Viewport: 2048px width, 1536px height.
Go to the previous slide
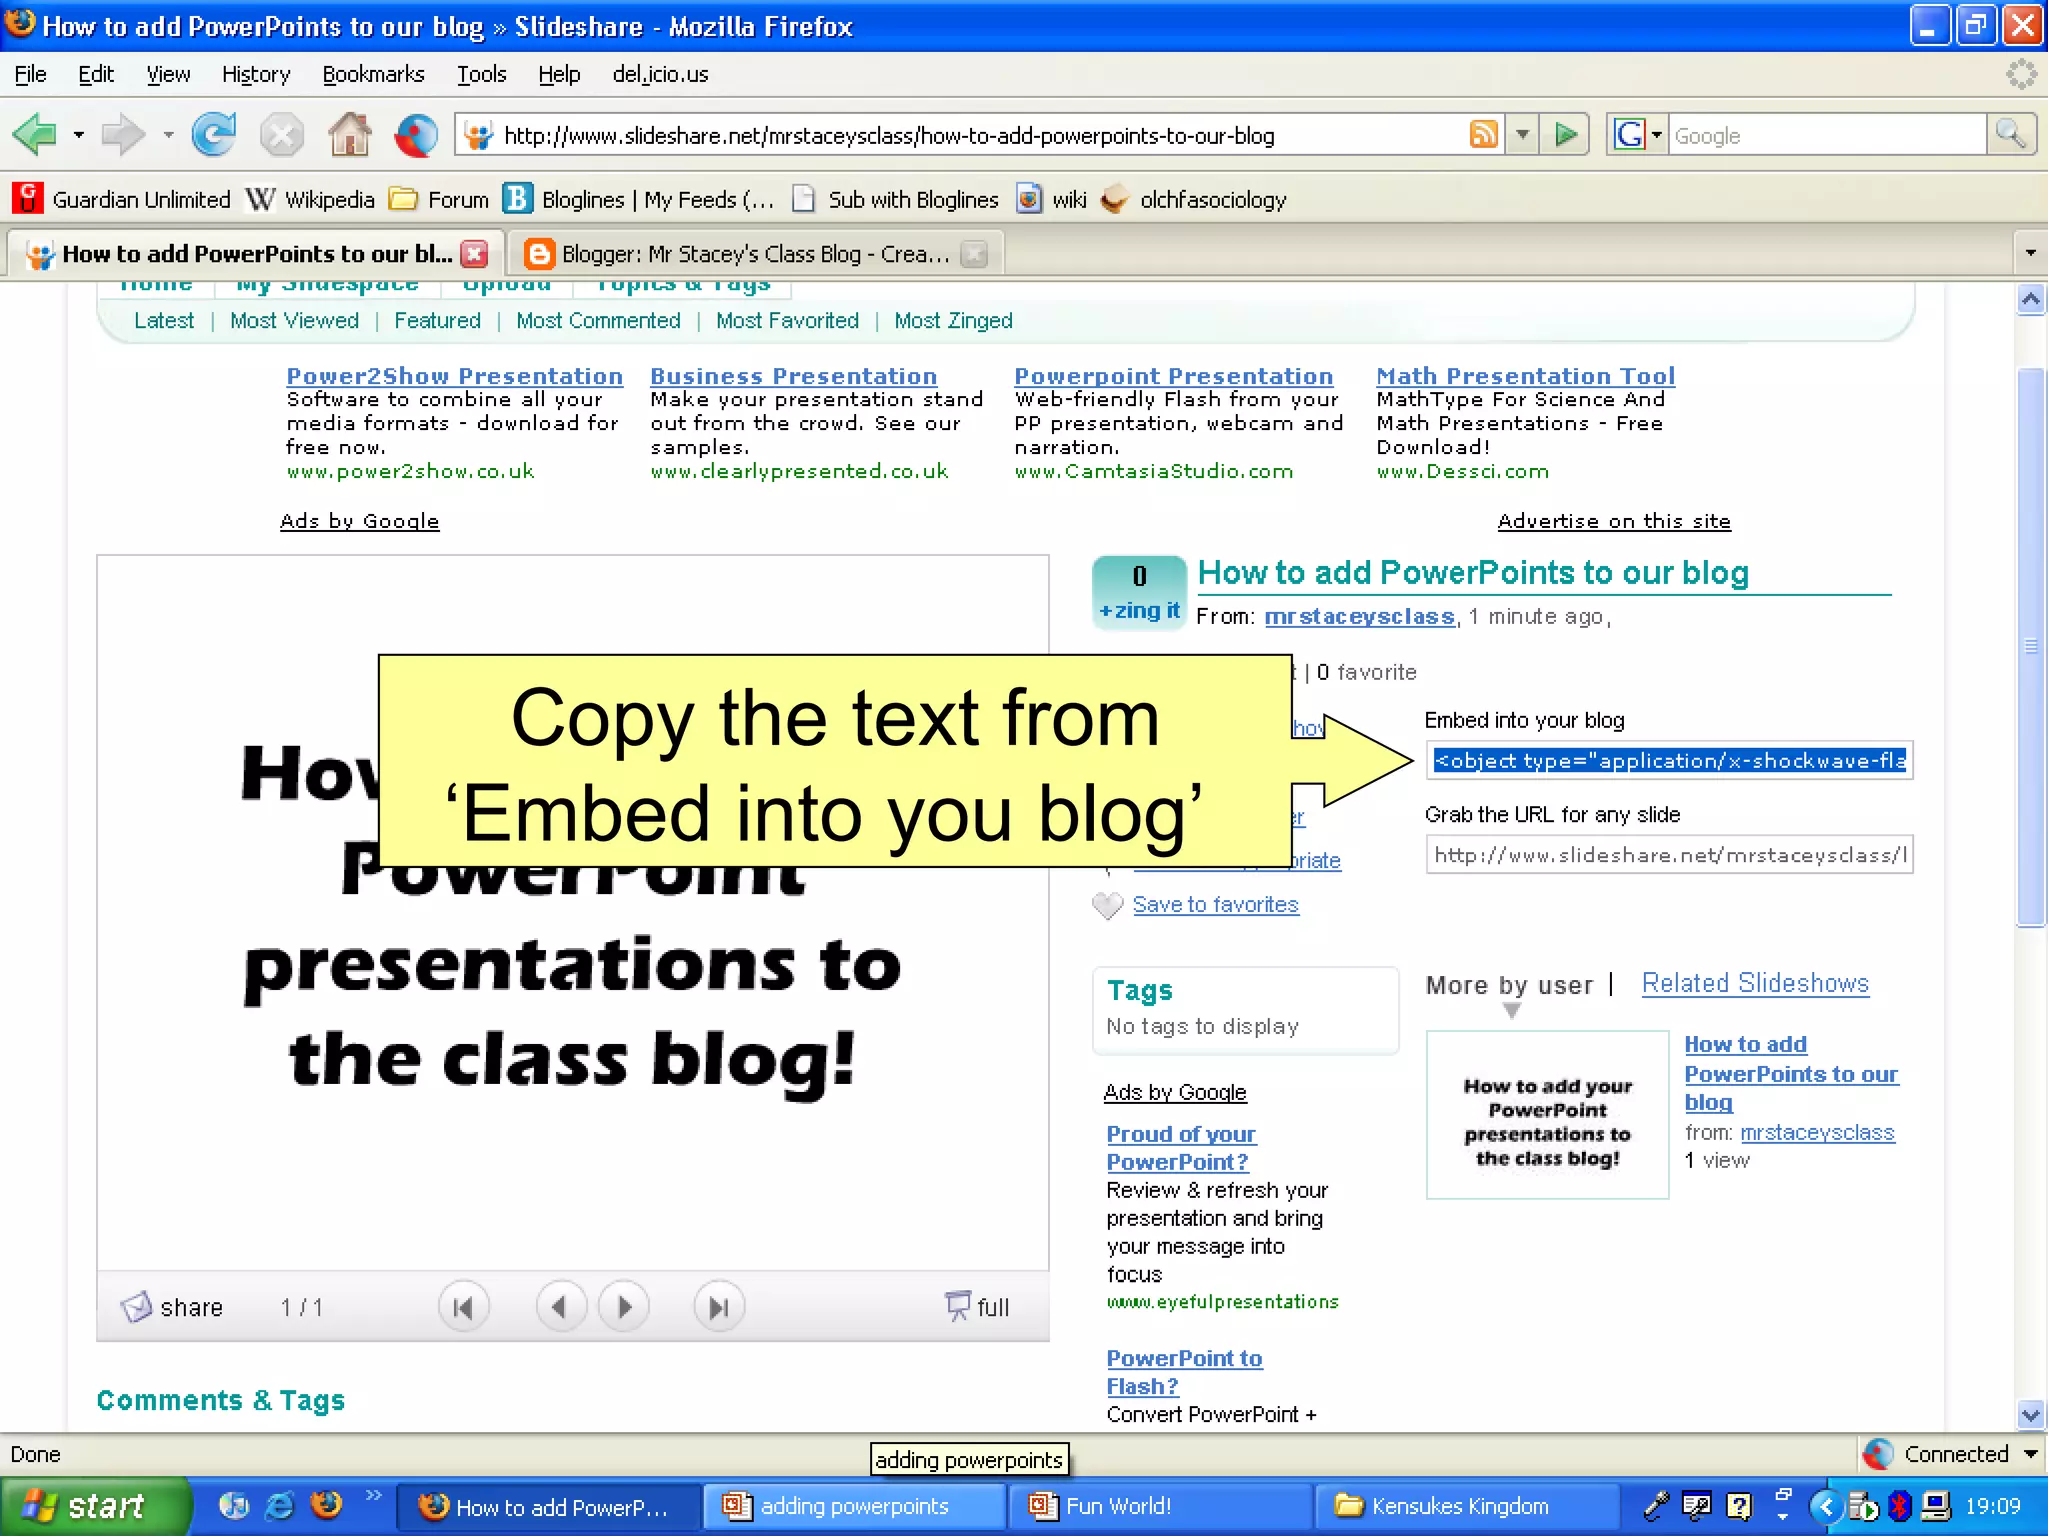coord(560,1307)
